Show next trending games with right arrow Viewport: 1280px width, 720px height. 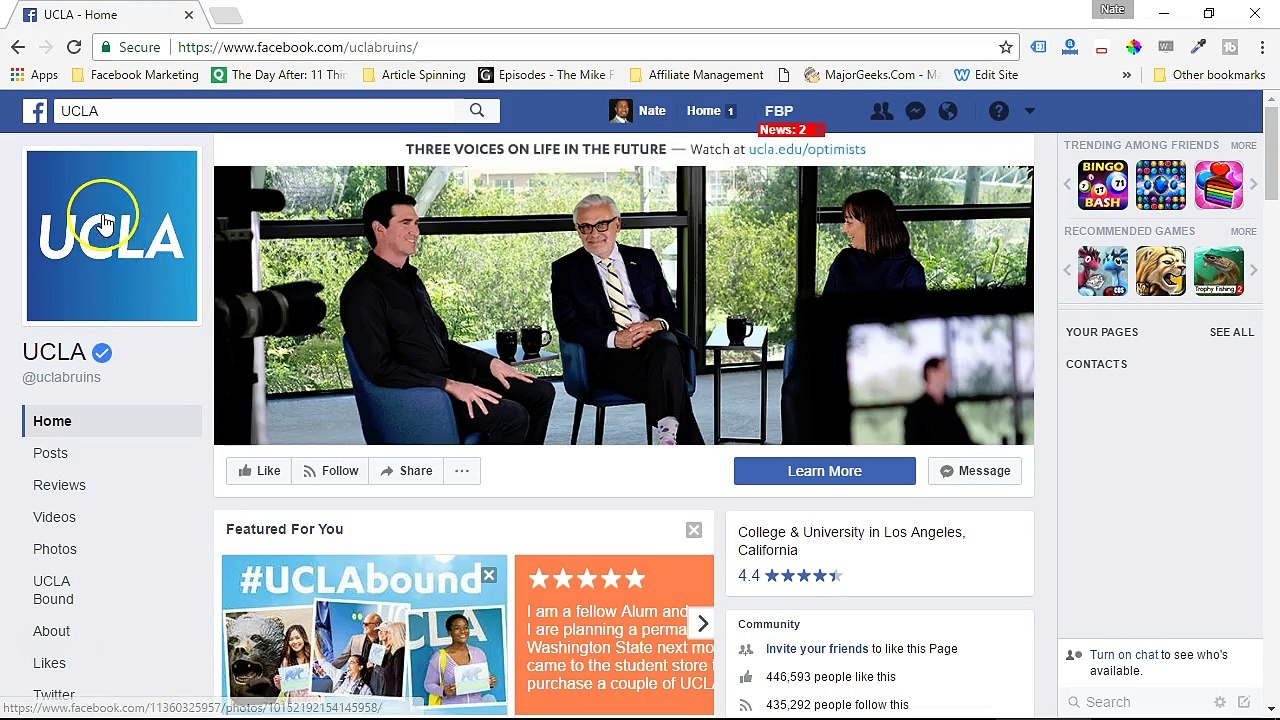tap(1253, 185)
